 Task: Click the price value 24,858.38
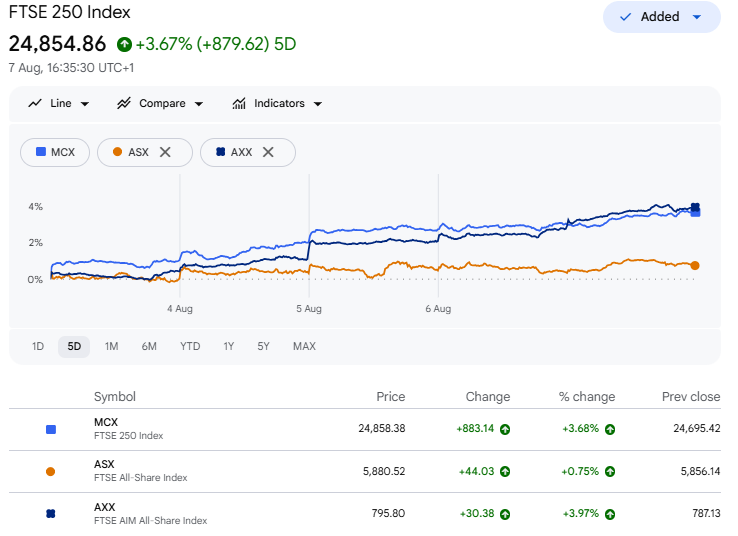click(x=382, y=429)
